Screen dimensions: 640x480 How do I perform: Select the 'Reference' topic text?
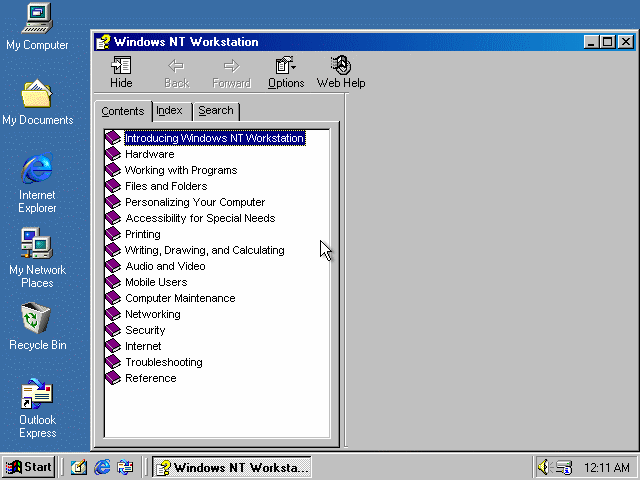[x=151, y=378]
